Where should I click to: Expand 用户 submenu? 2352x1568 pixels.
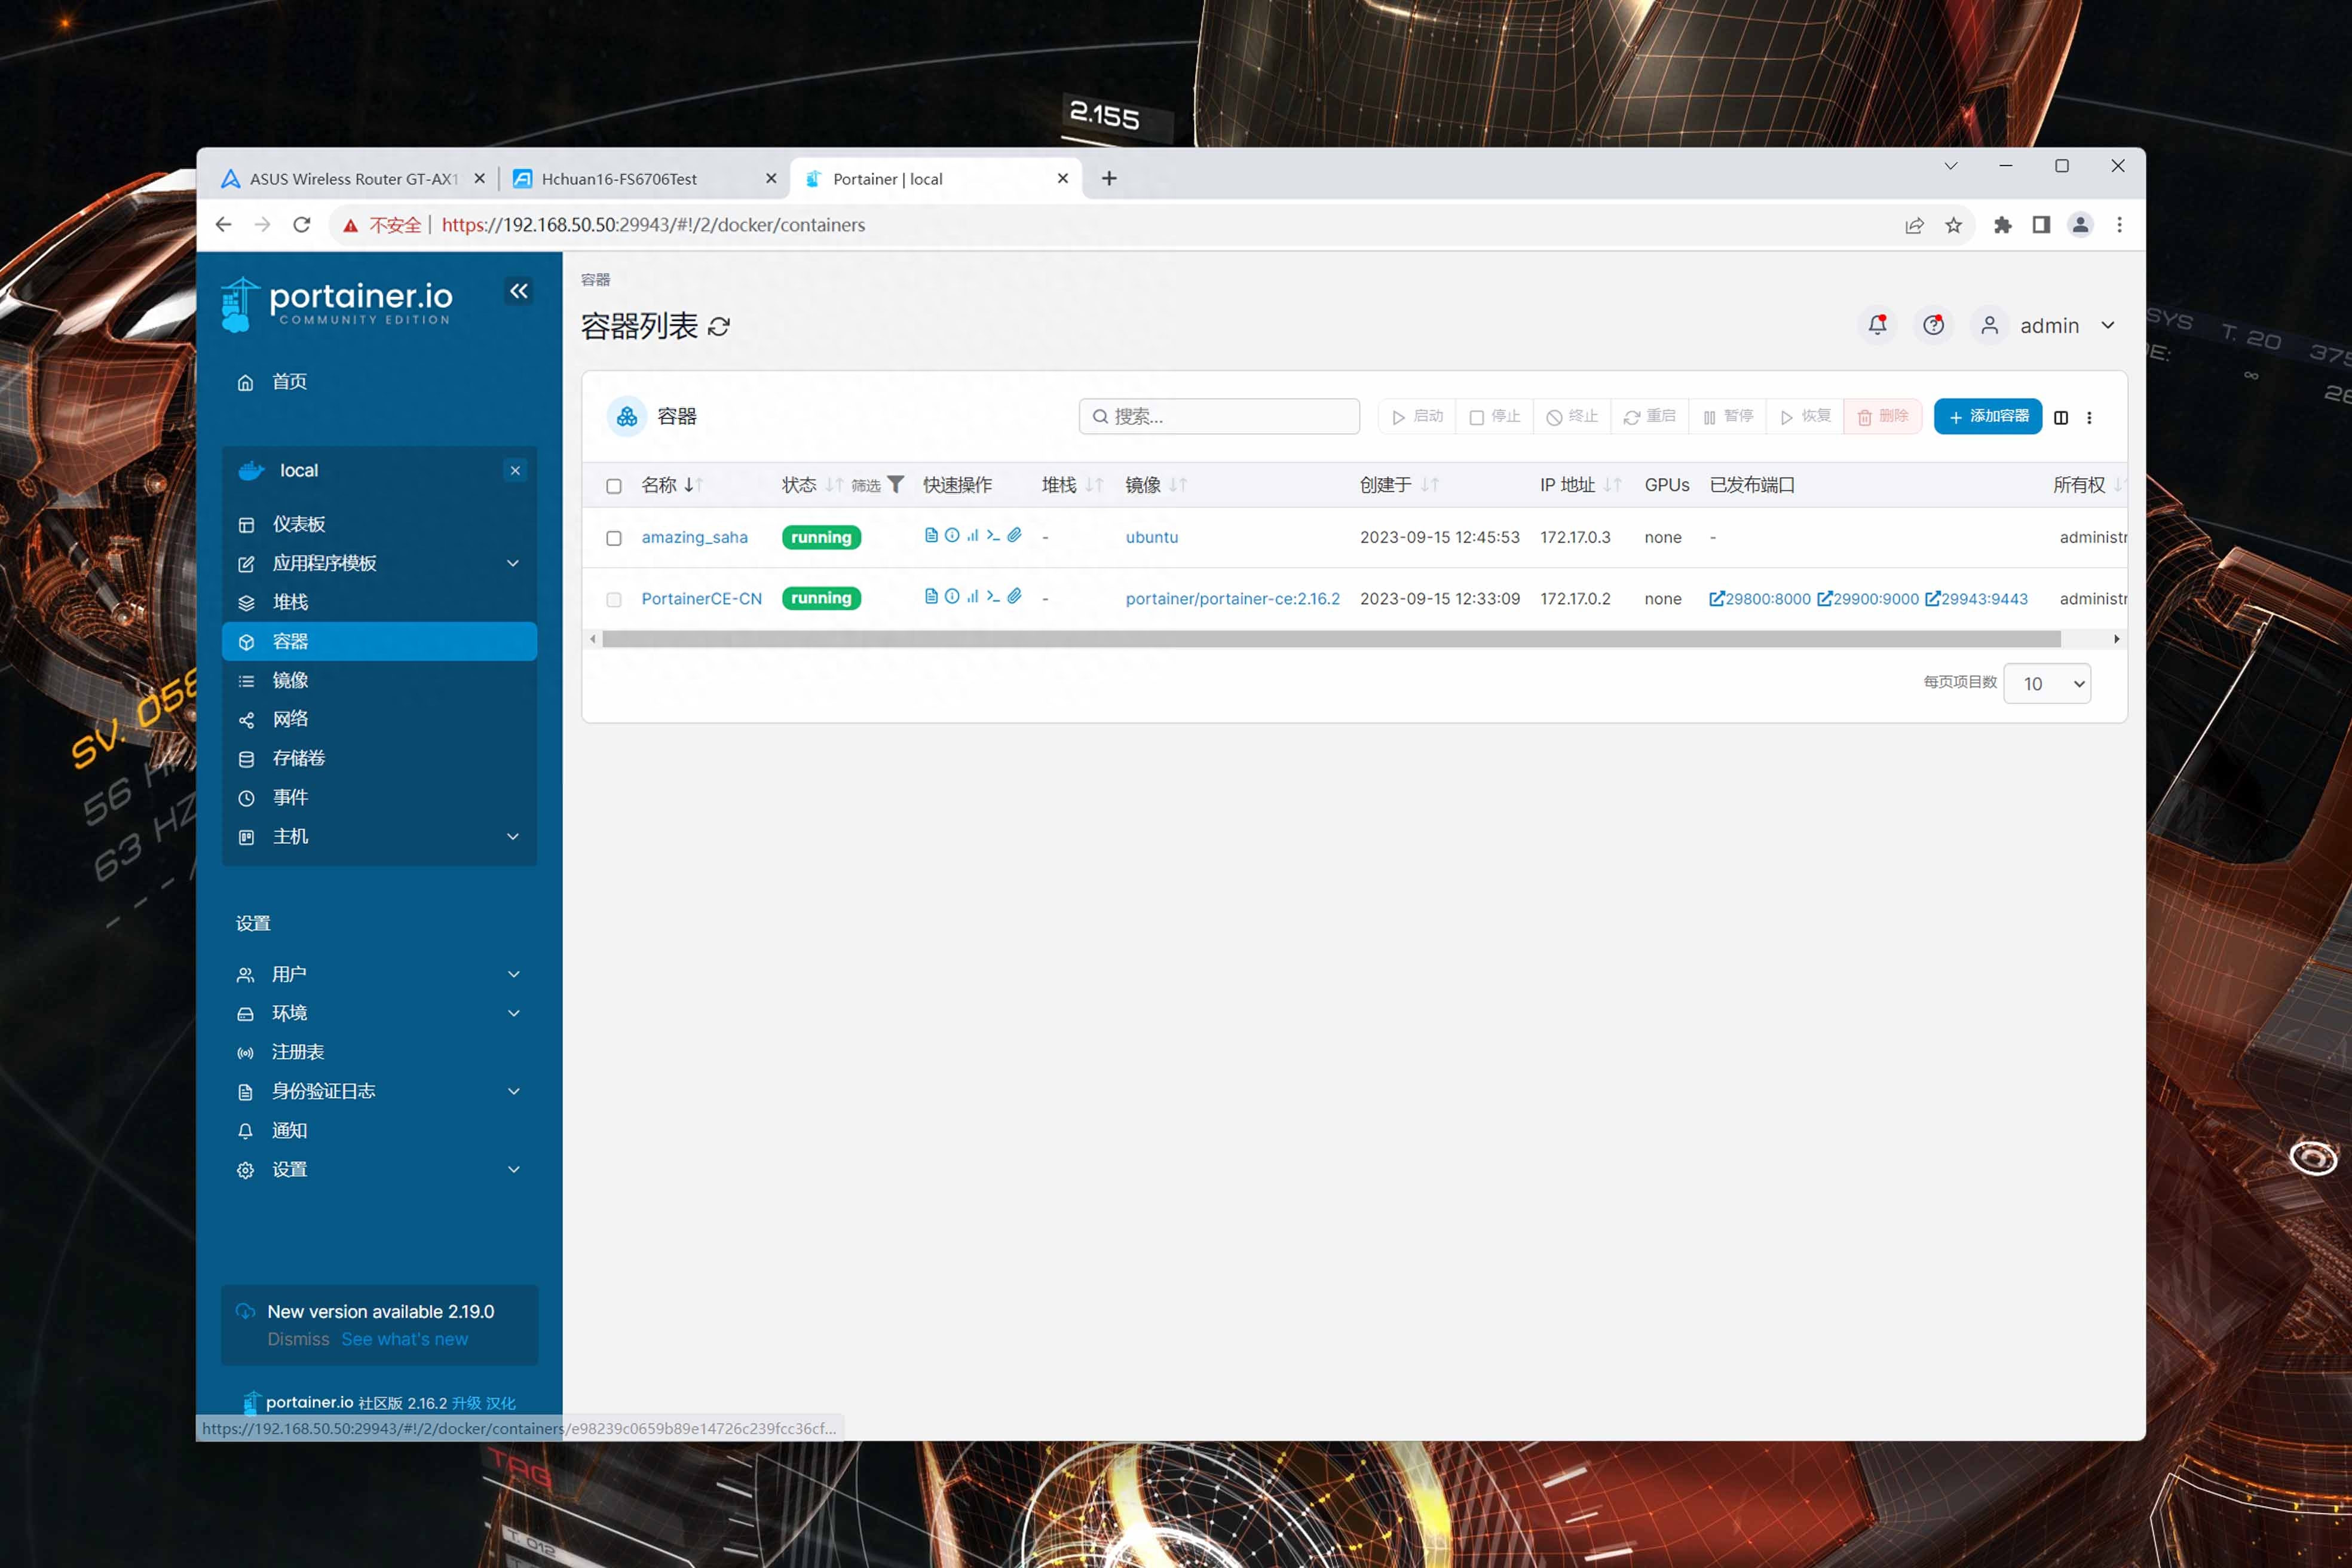click(x=514, y=974)
